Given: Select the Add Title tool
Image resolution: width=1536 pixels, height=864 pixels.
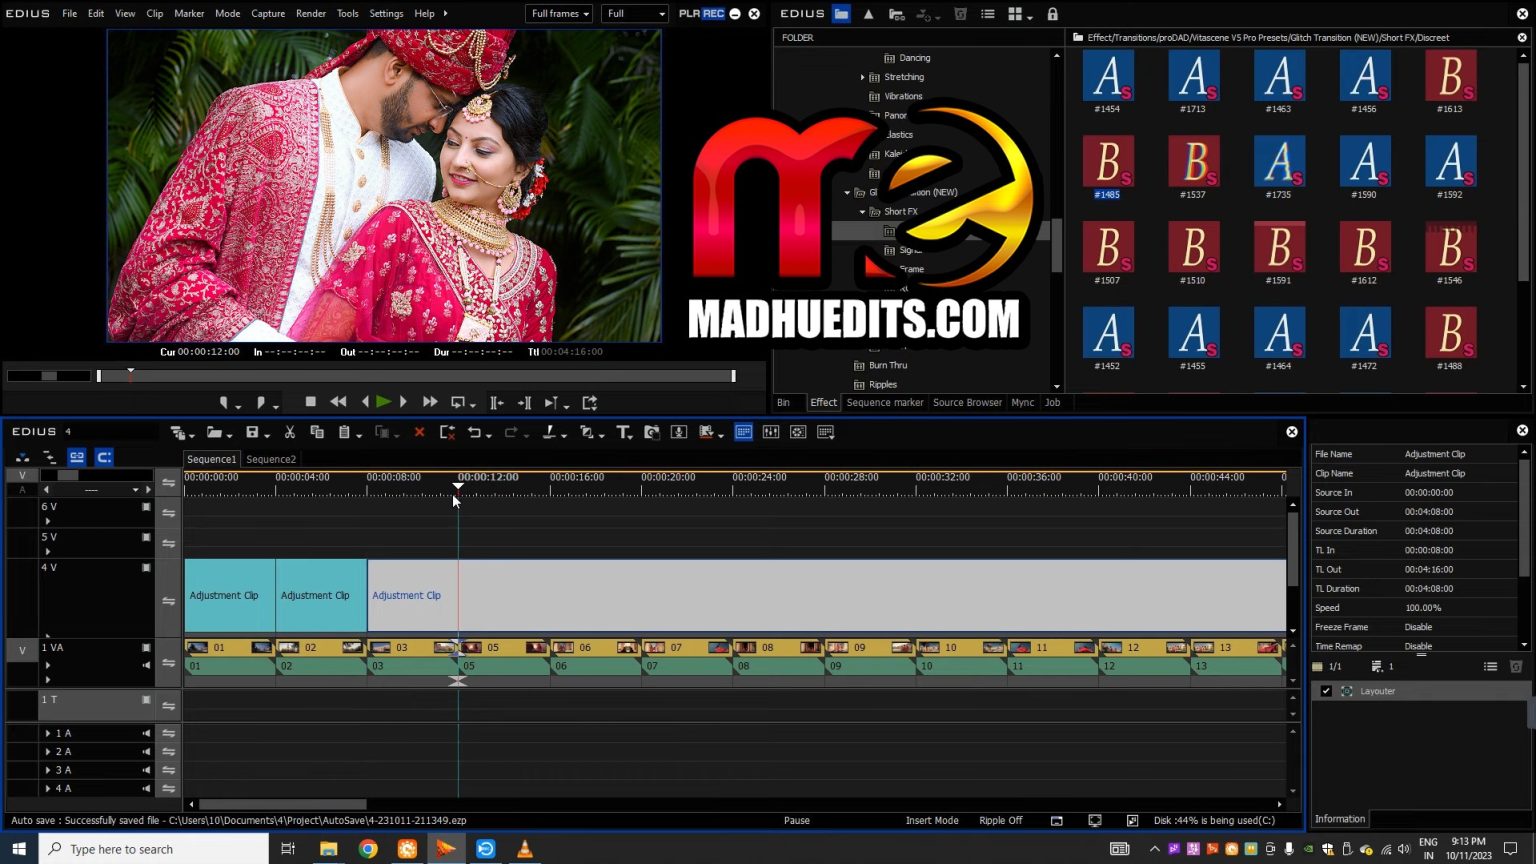Looking at the screenshot, I should click(622, 432).
